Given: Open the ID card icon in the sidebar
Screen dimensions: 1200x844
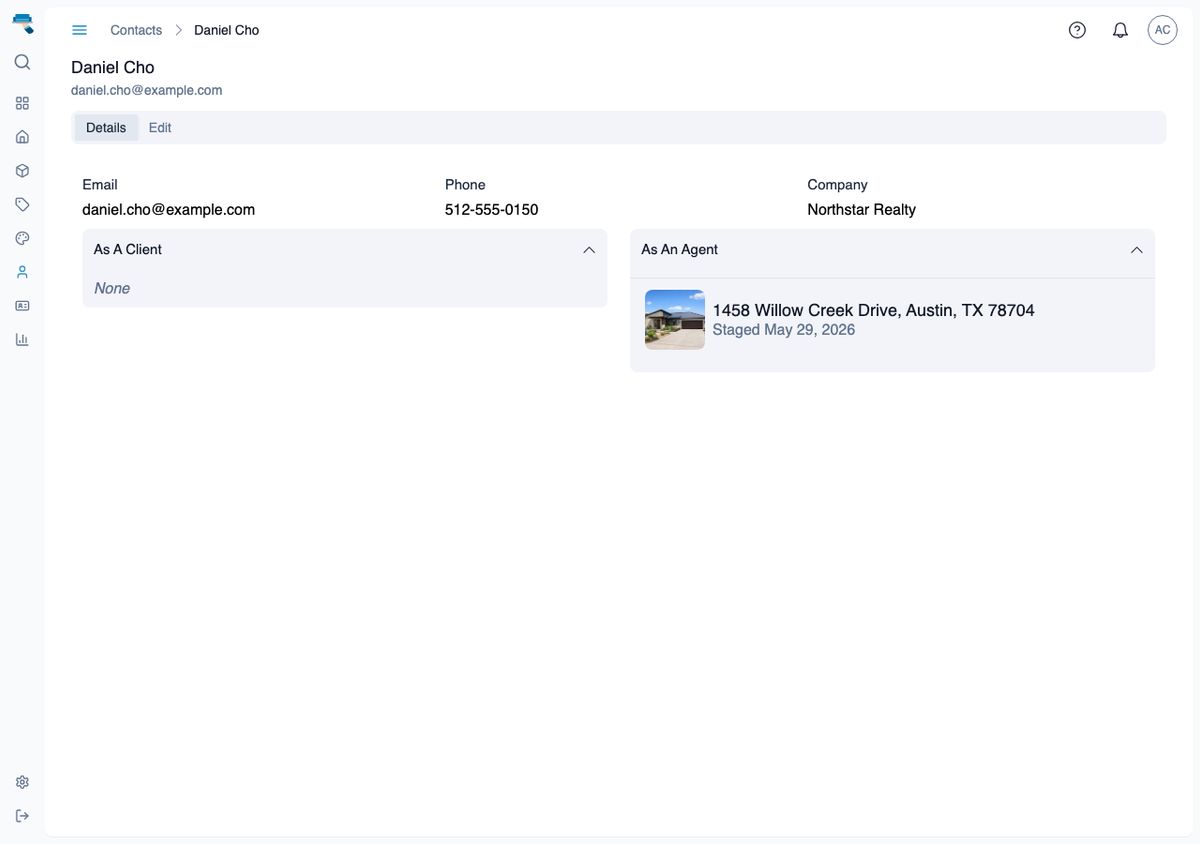Looking at the screenshot, I should coord(22,305).
